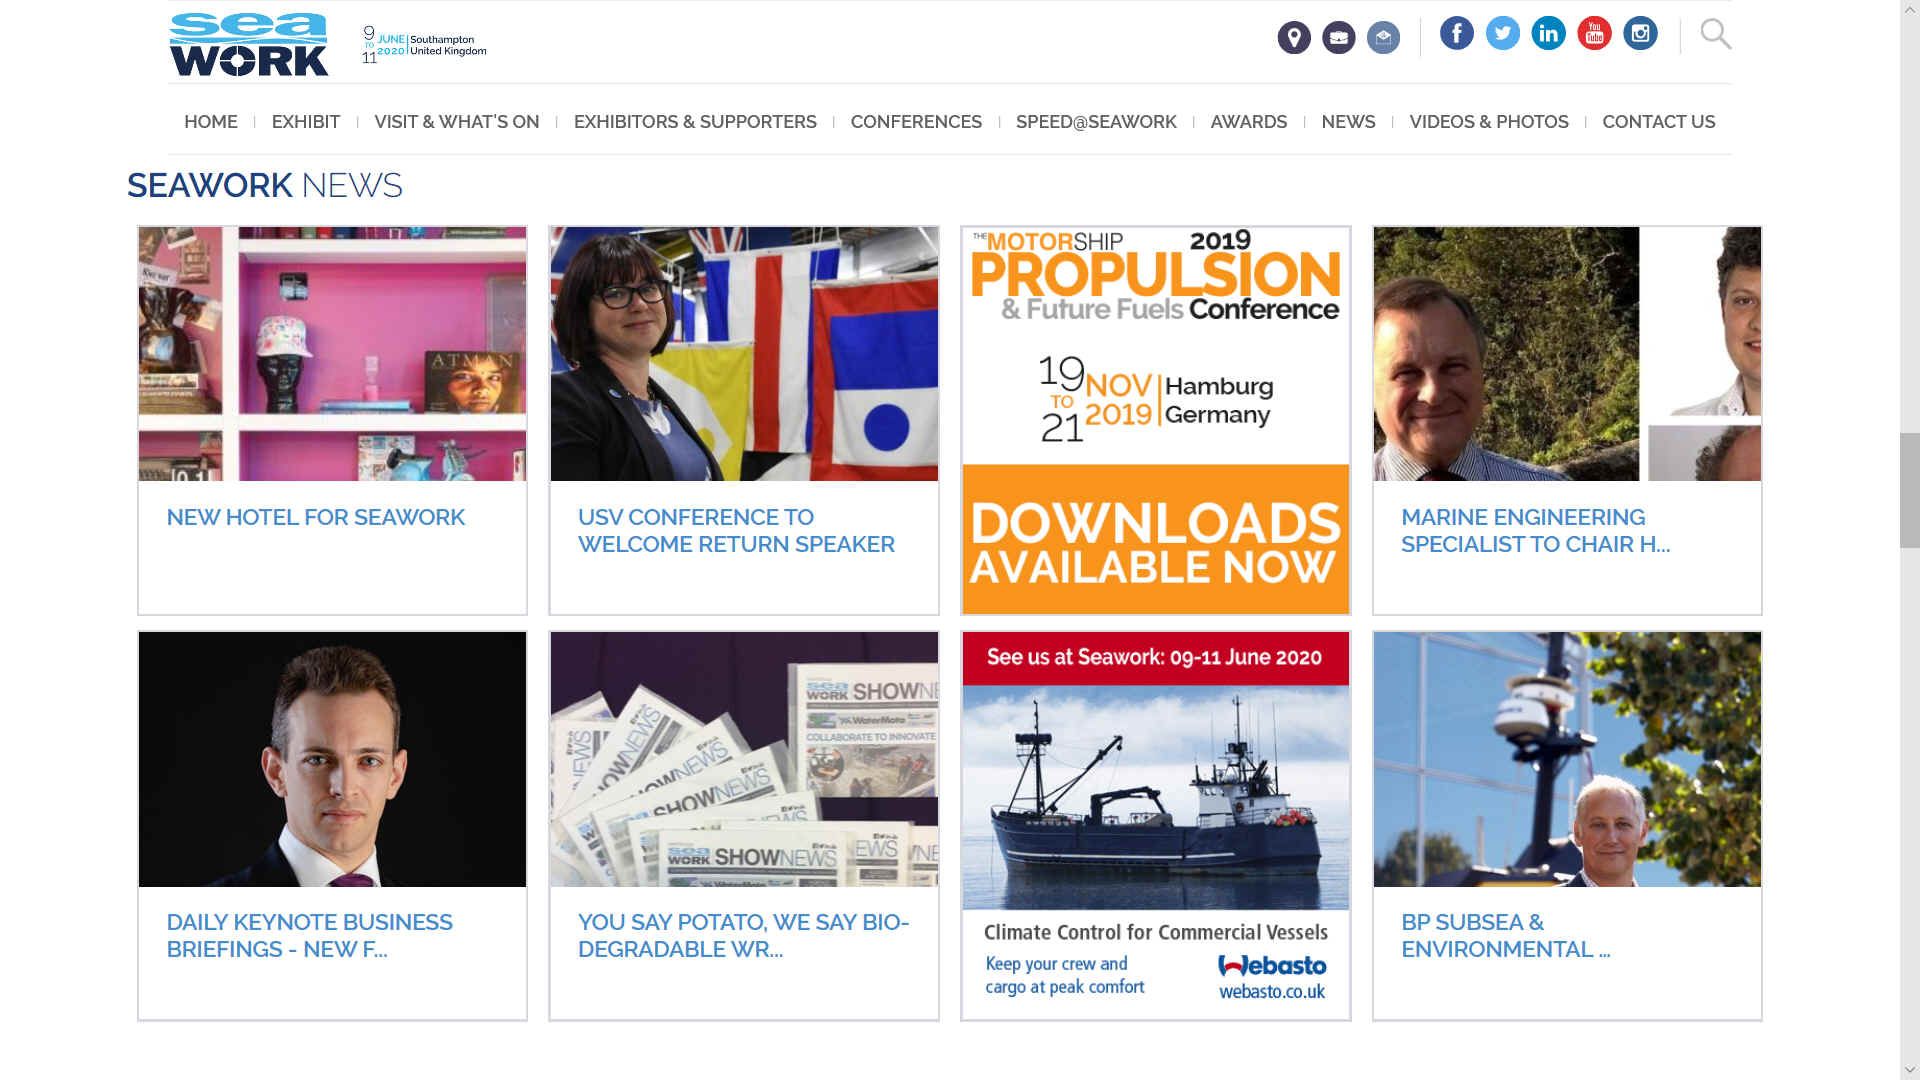This screenshot has width=1920, height=1080.
Task: Click the open envelope newsletter icon
Action: 1383,38
